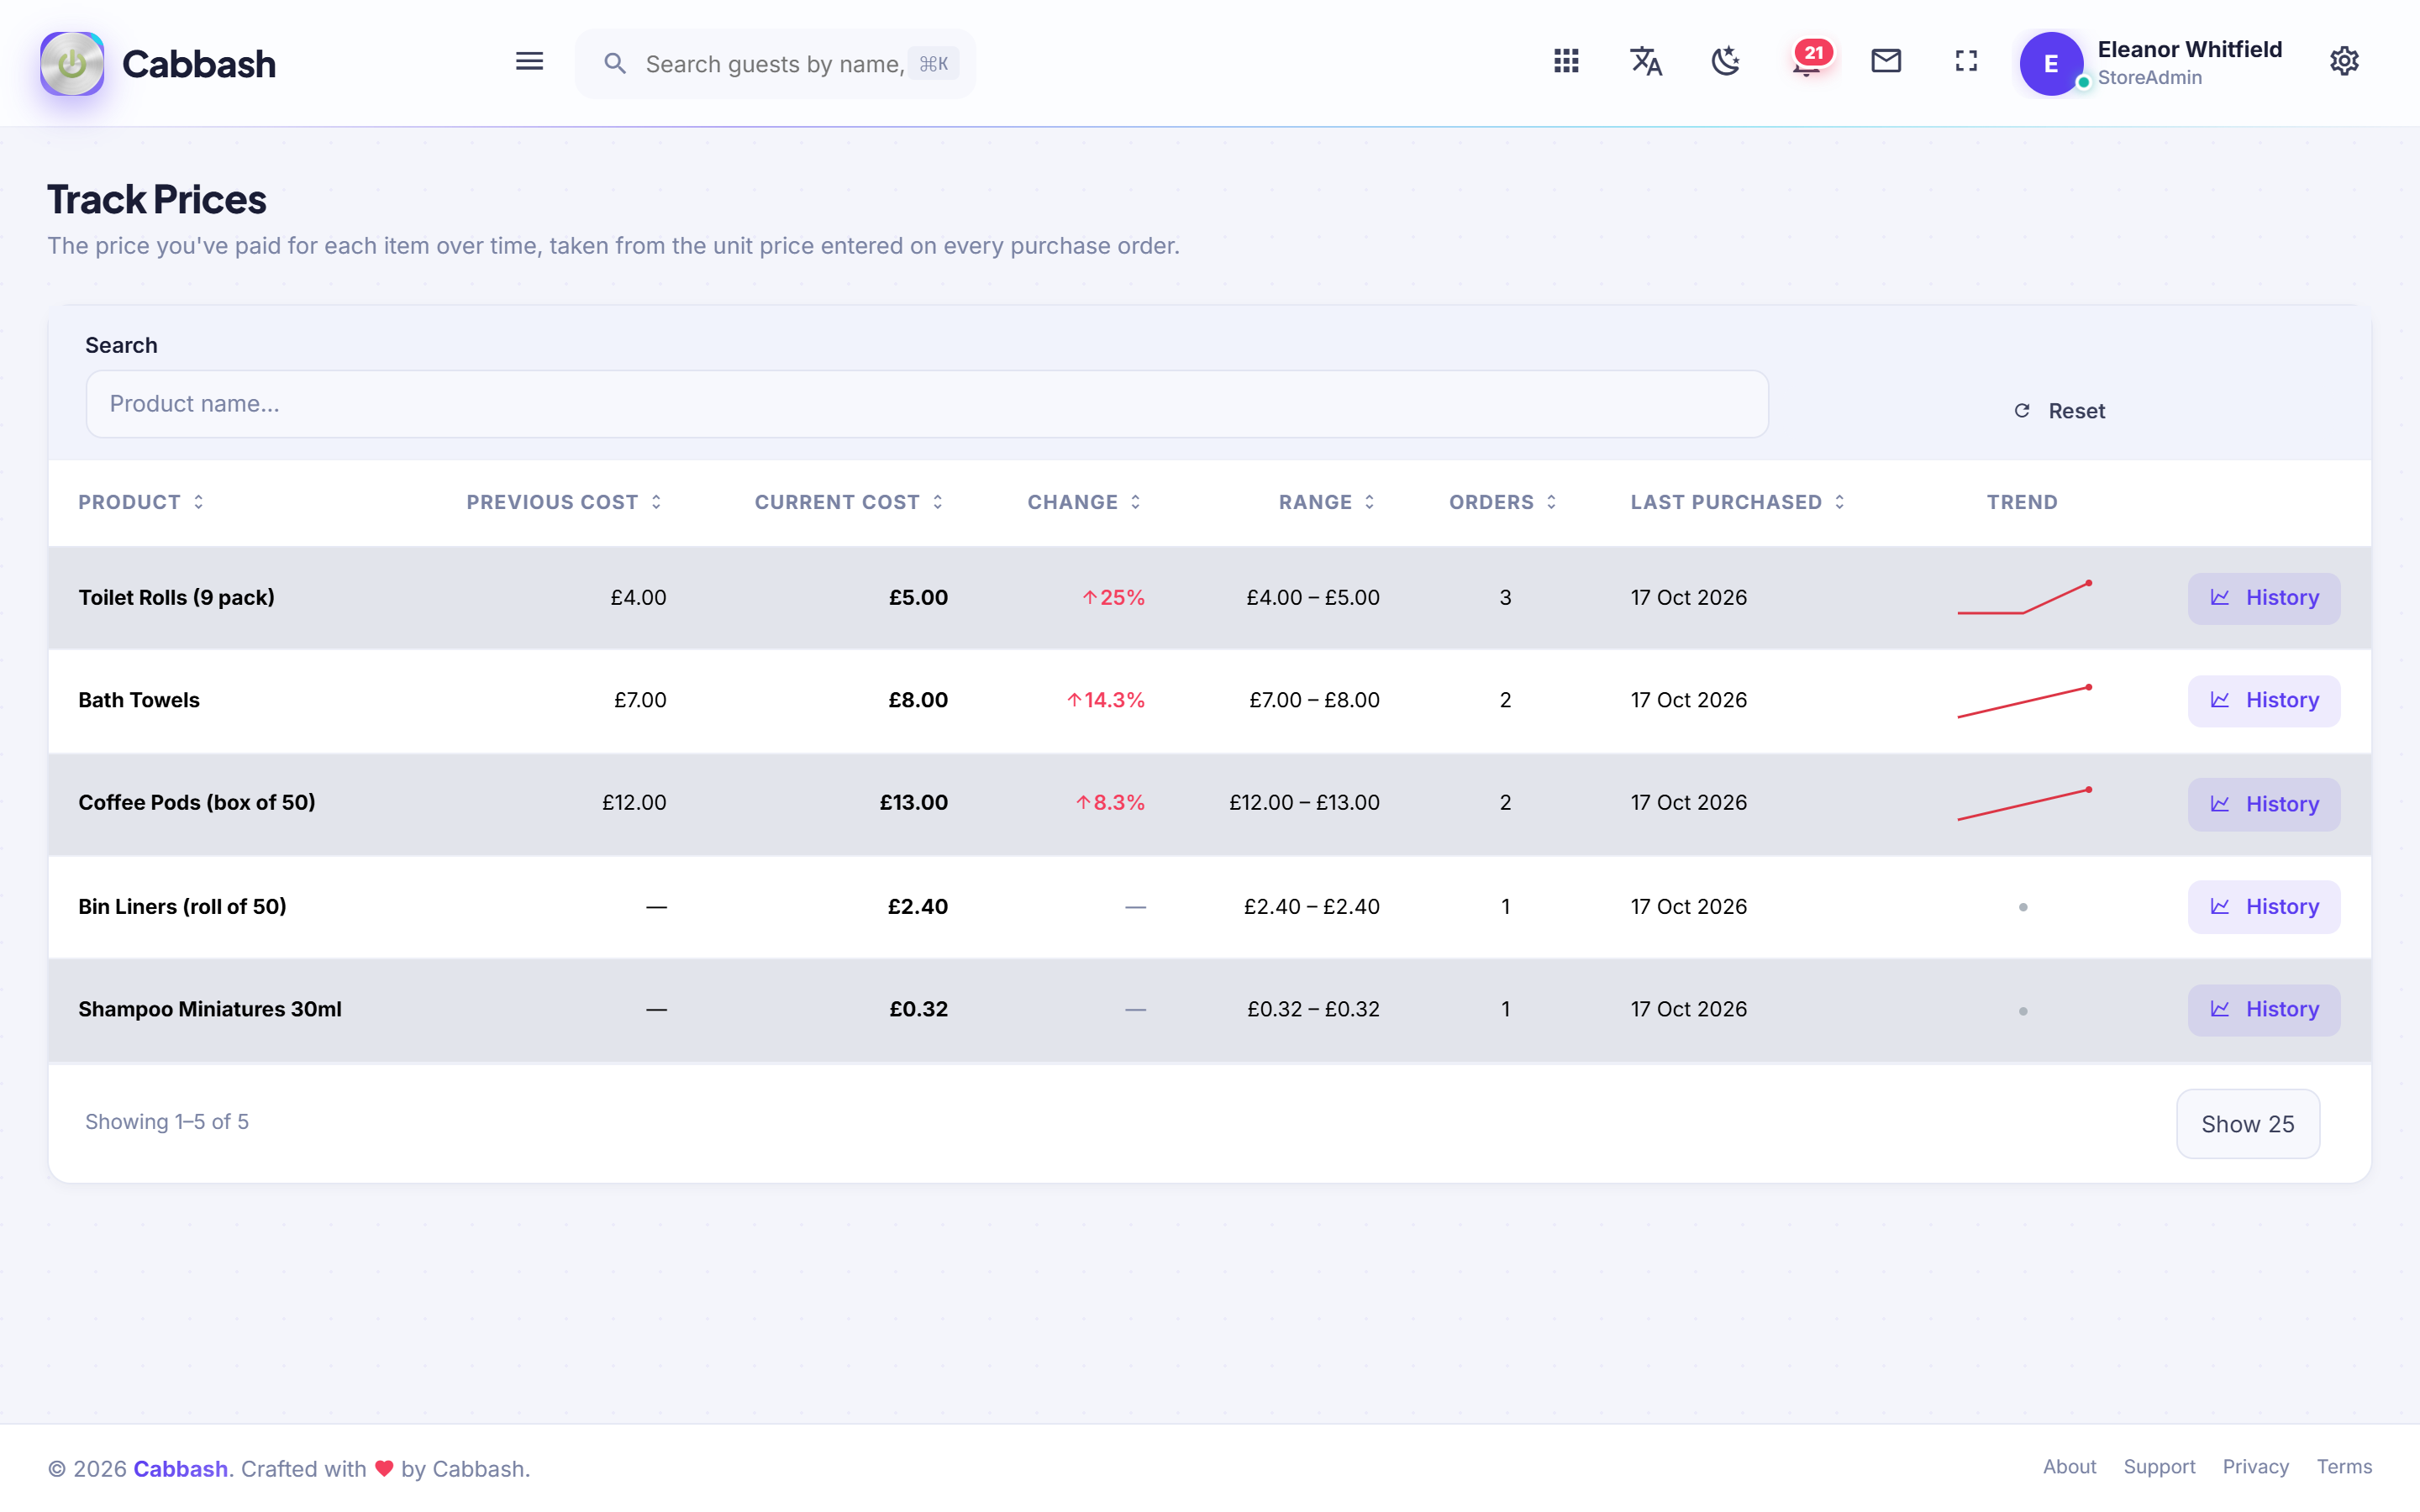Click the Cabbash power logo
Image resolution: width=2420 pixels, height=1512 pixels.
[x=72, y=64]
